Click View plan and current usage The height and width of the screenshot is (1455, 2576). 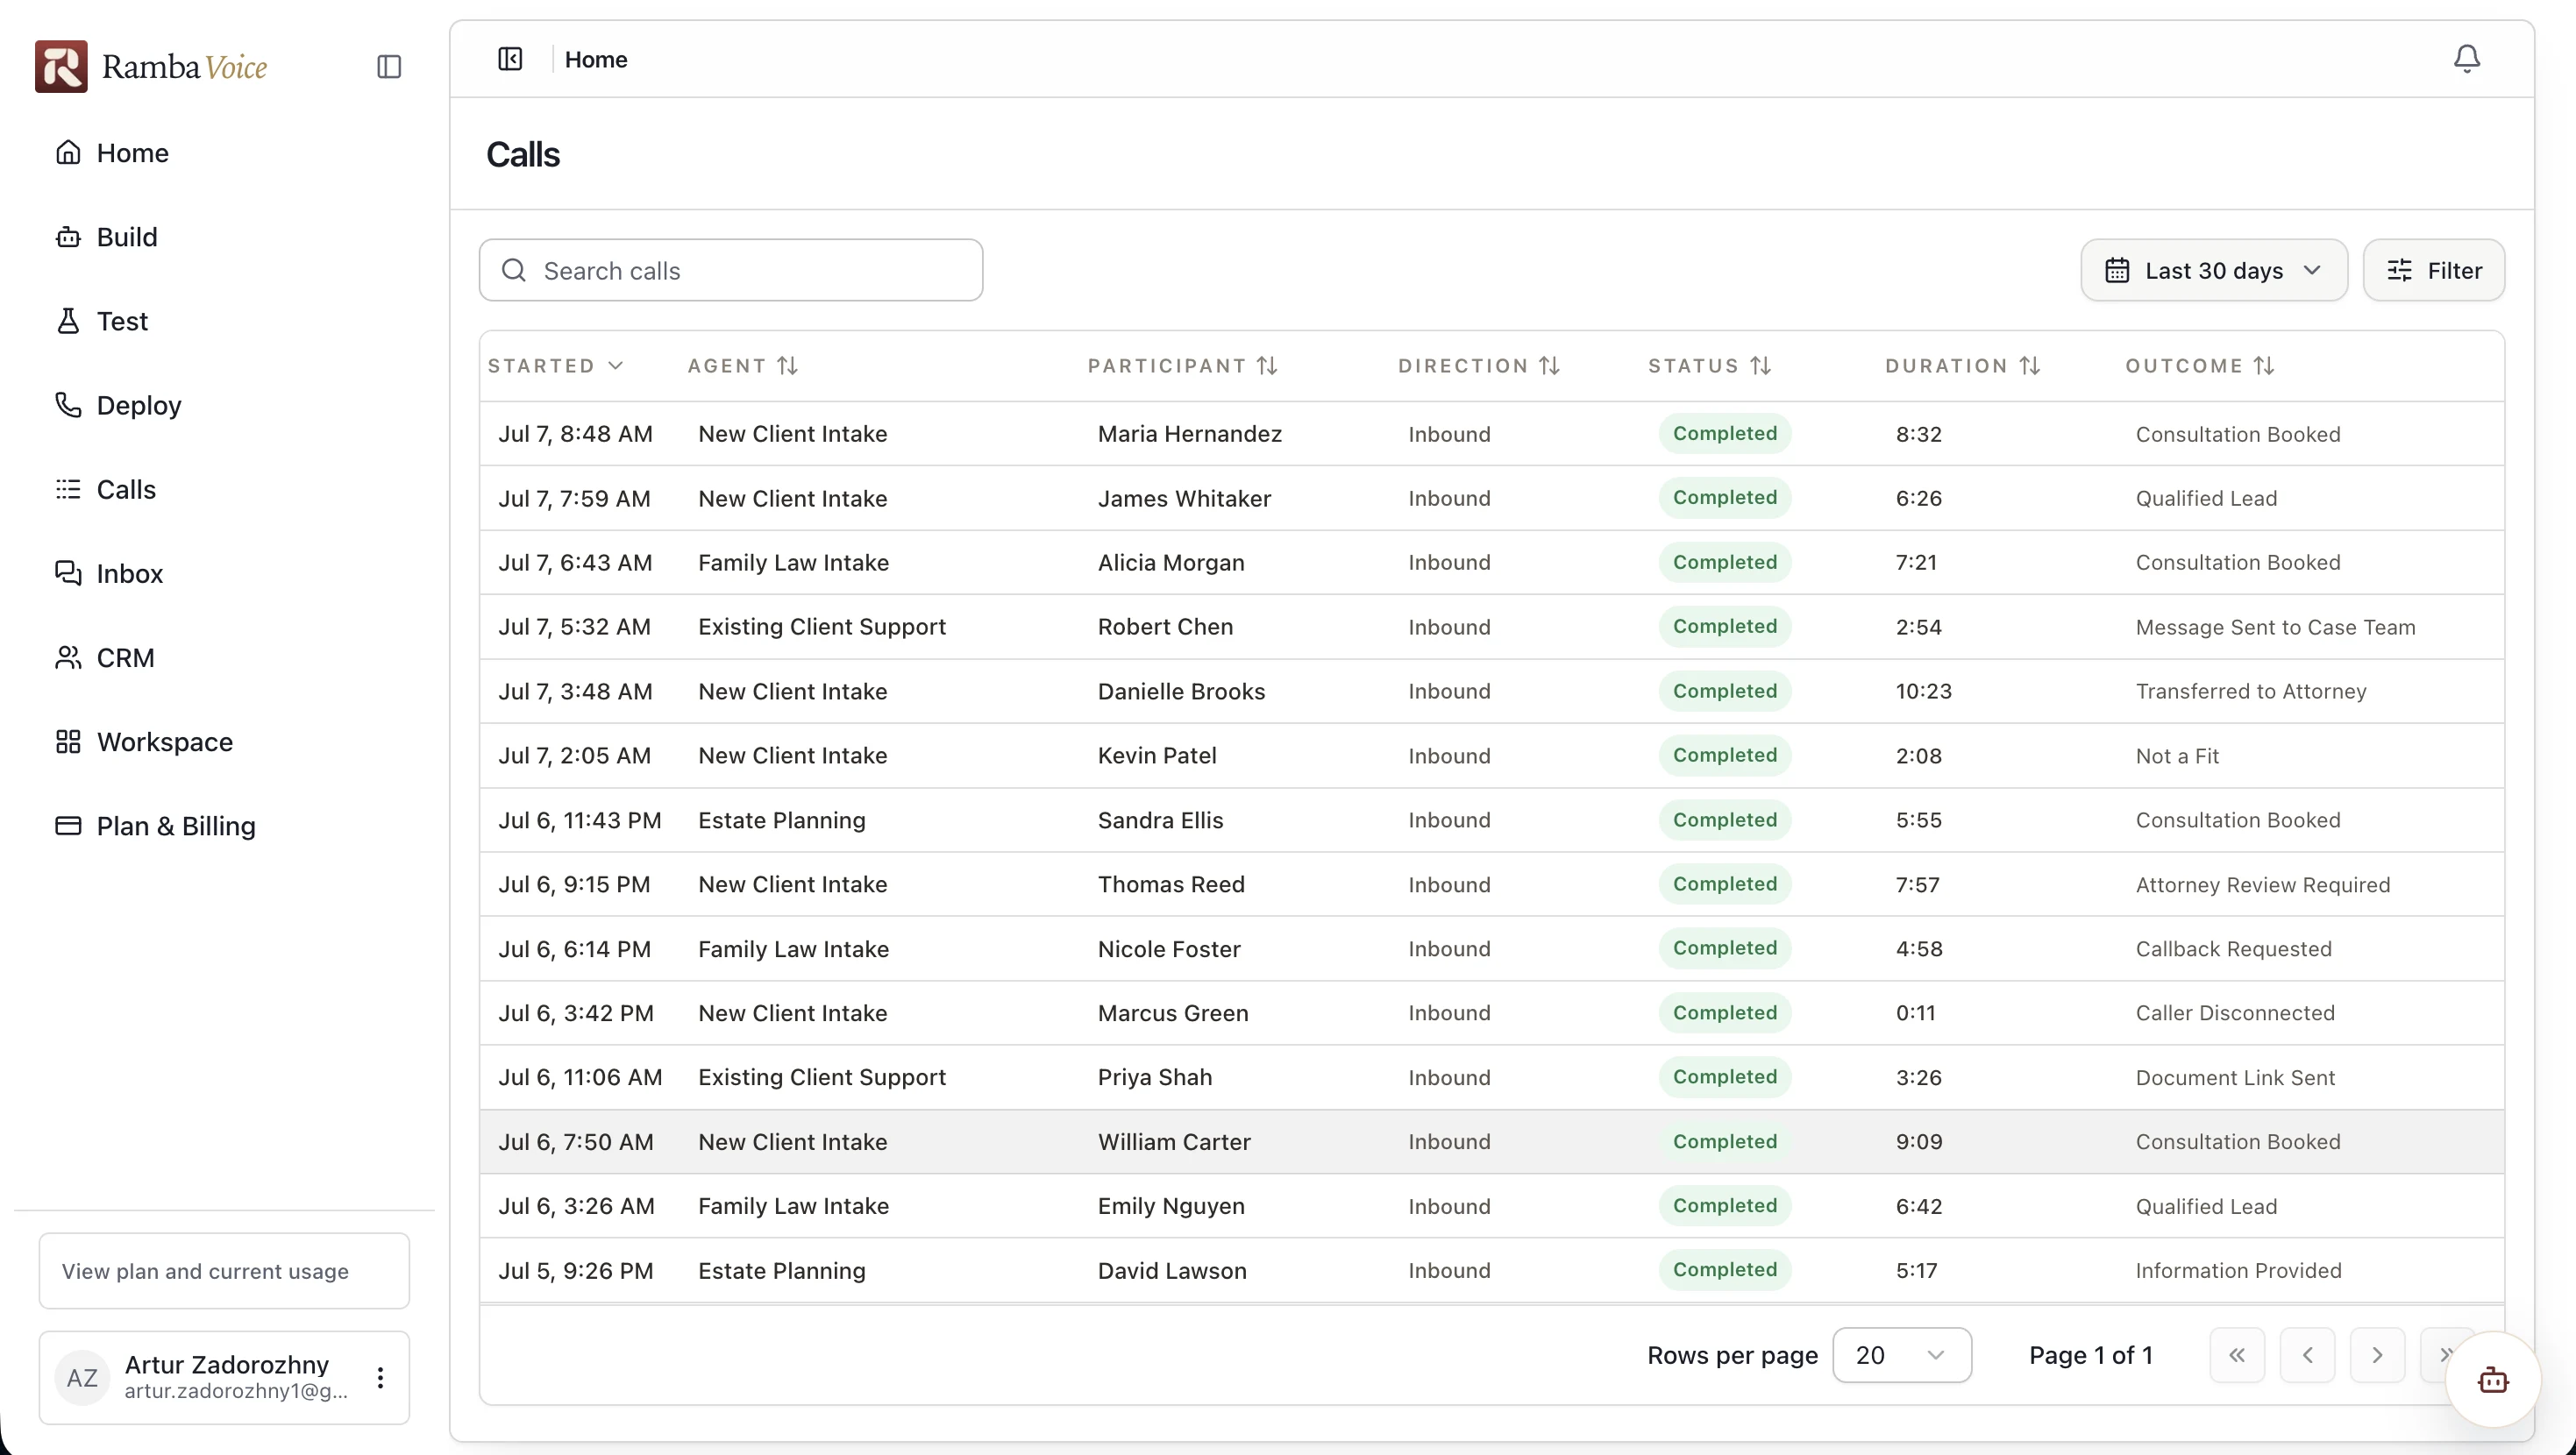click(x=224, y=1271)
